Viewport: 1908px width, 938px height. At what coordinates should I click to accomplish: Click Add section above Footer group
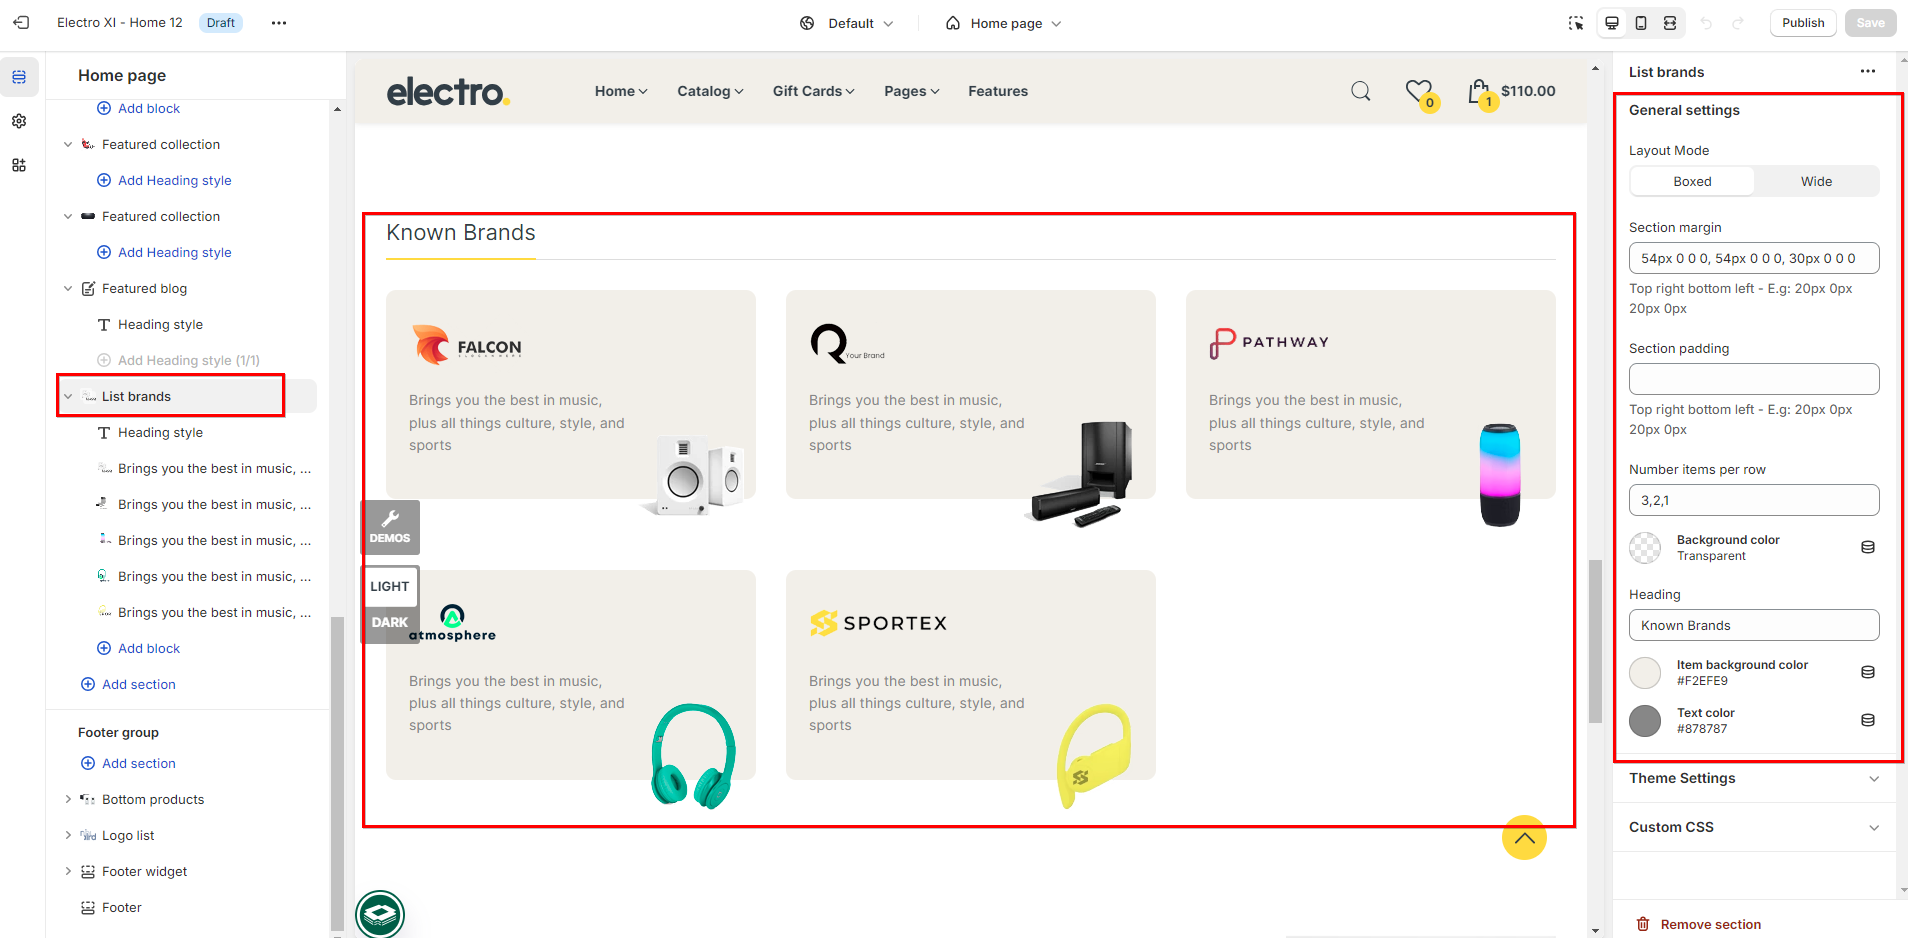click(128, 684)
